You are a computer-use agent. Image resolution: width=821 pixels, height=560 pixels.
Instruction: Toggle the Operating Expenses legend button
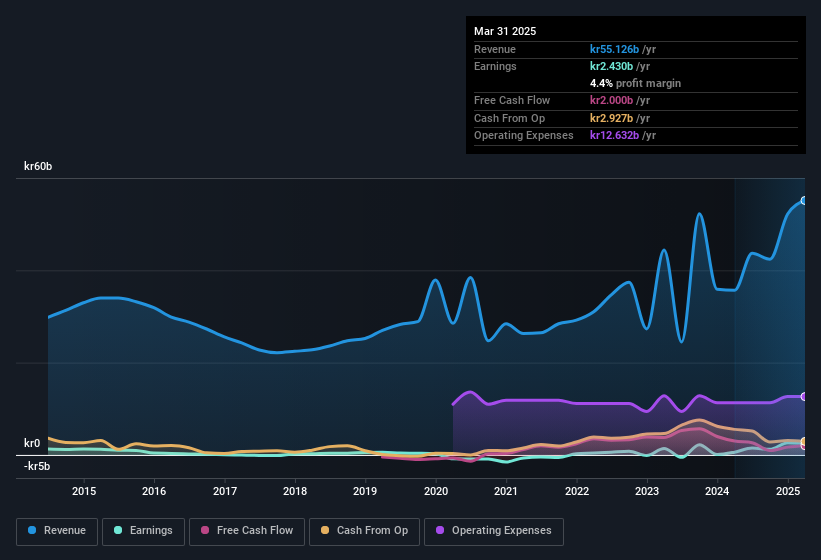tap(494, 531)
